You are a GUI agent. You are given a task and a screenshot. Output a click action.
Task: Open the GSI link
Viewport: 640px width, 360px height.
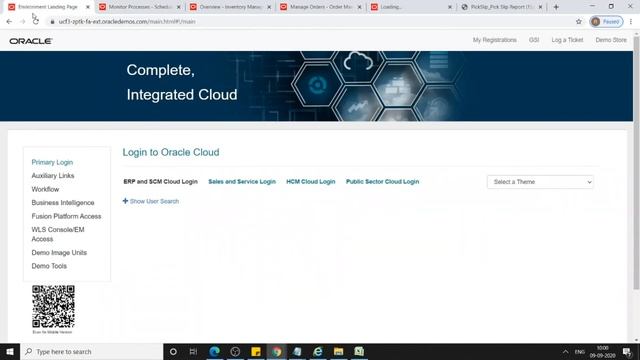[534, 40]
